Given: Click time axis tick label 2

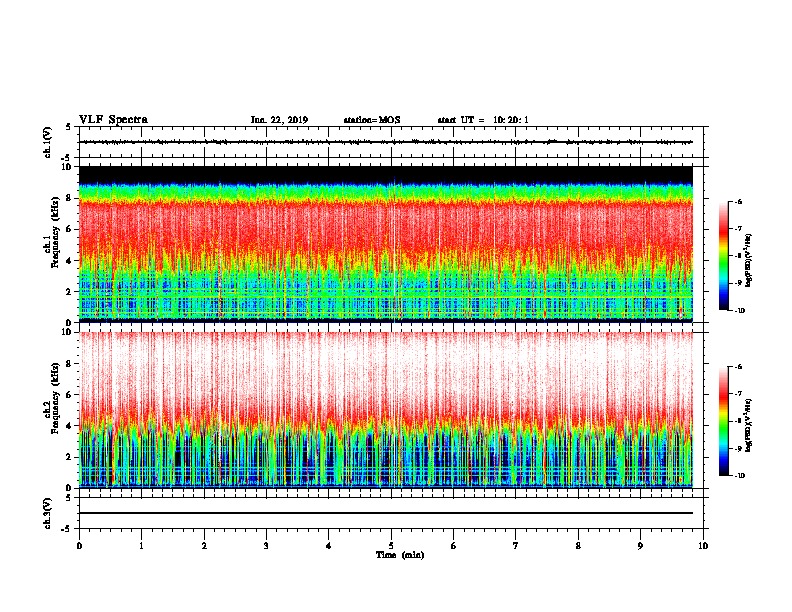Looking at the screenshot, I should coord(204,546).
